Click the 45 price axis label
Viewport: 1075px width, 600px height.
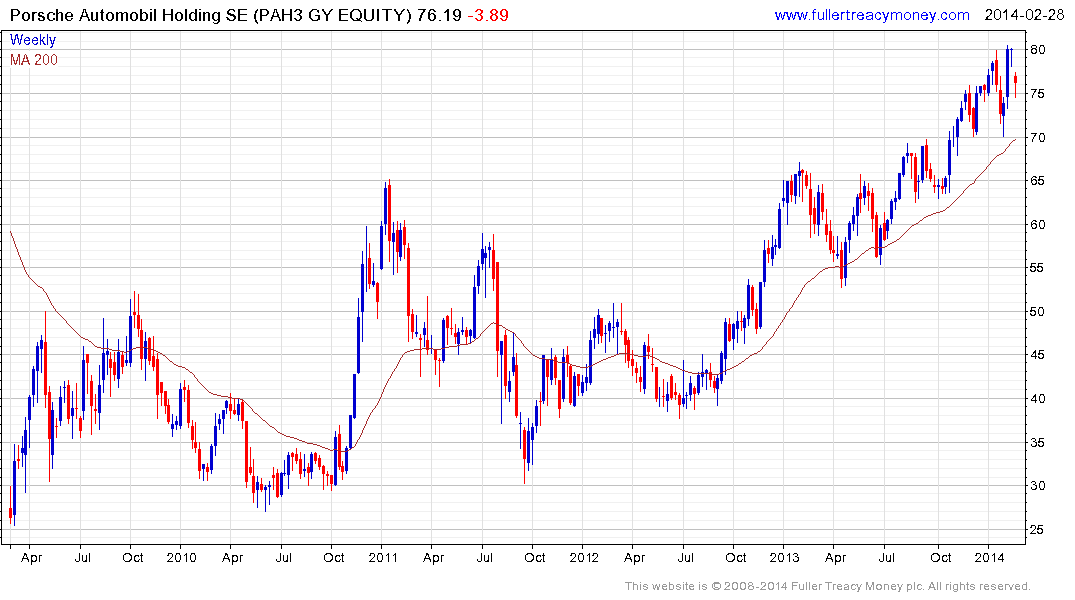1037,355
